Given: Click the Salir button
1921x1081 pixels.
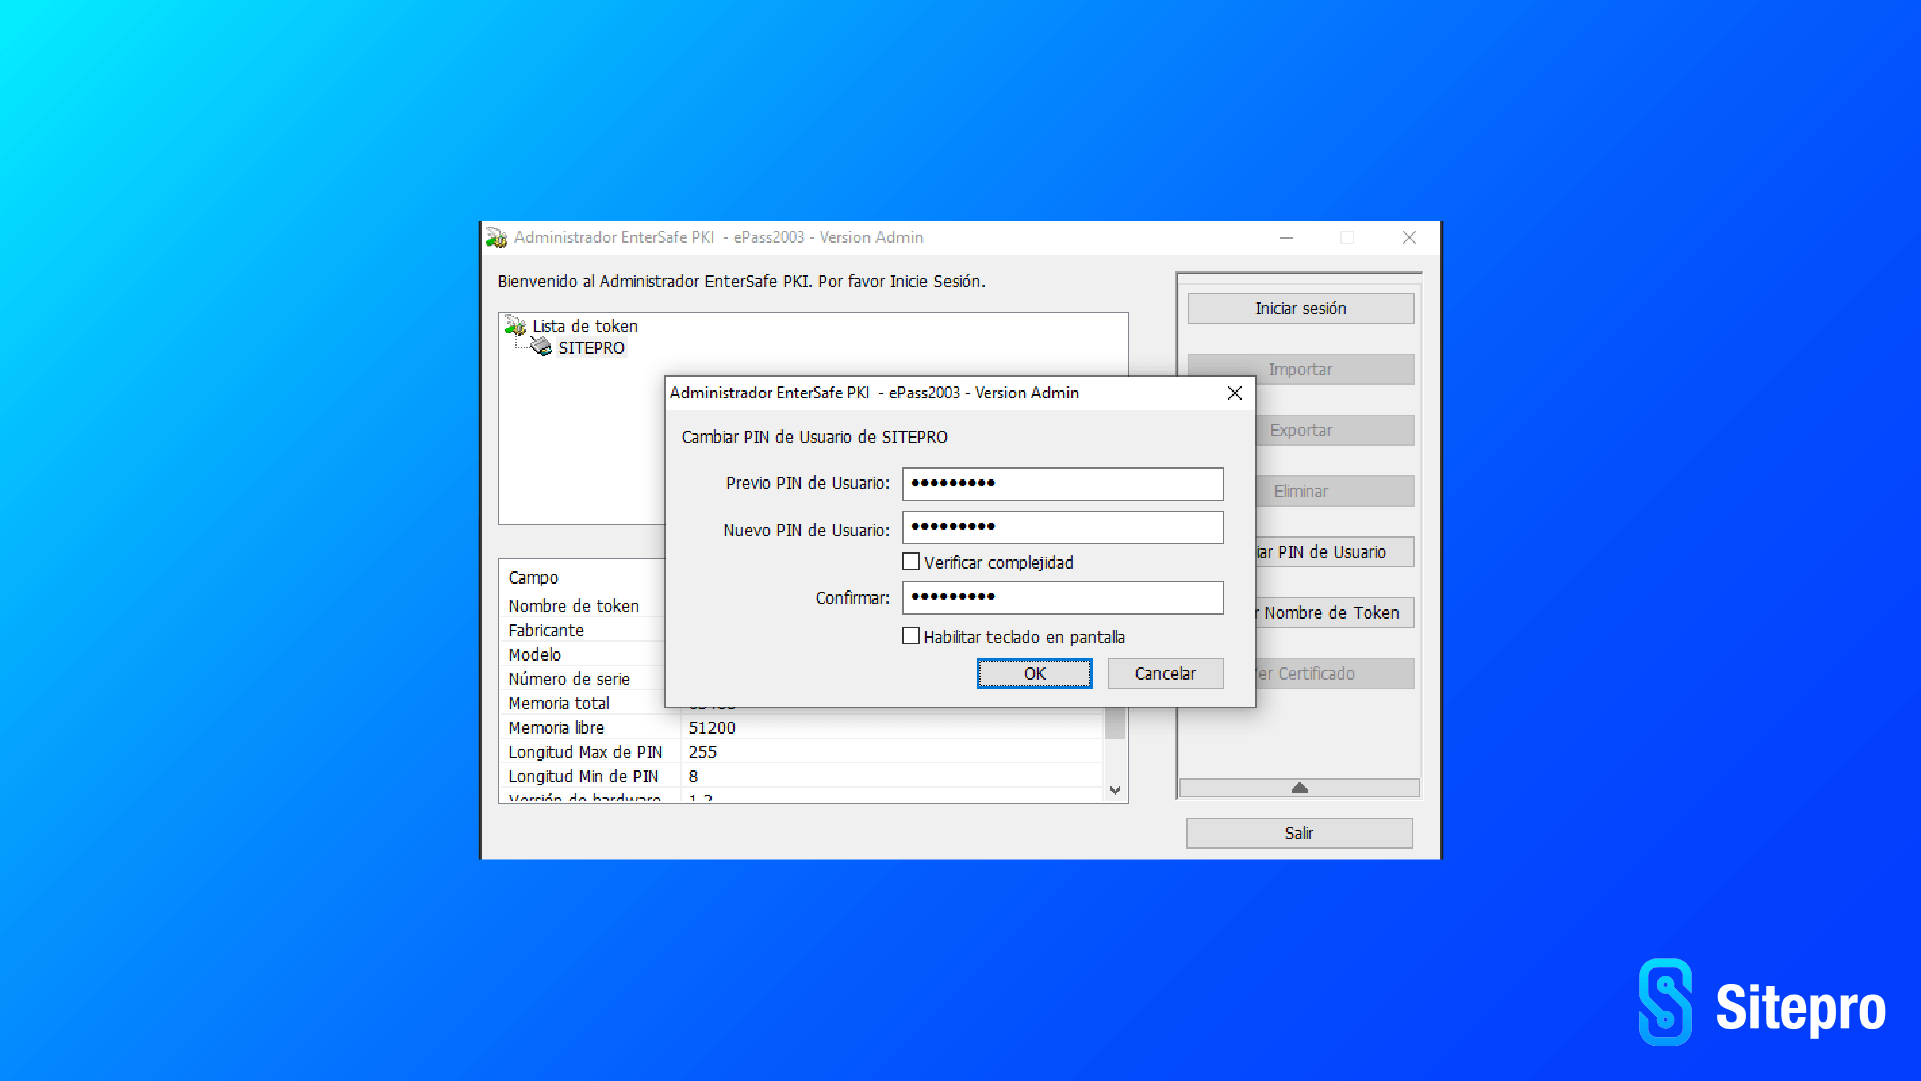Looking at the screenshot, I should 1299,834.
